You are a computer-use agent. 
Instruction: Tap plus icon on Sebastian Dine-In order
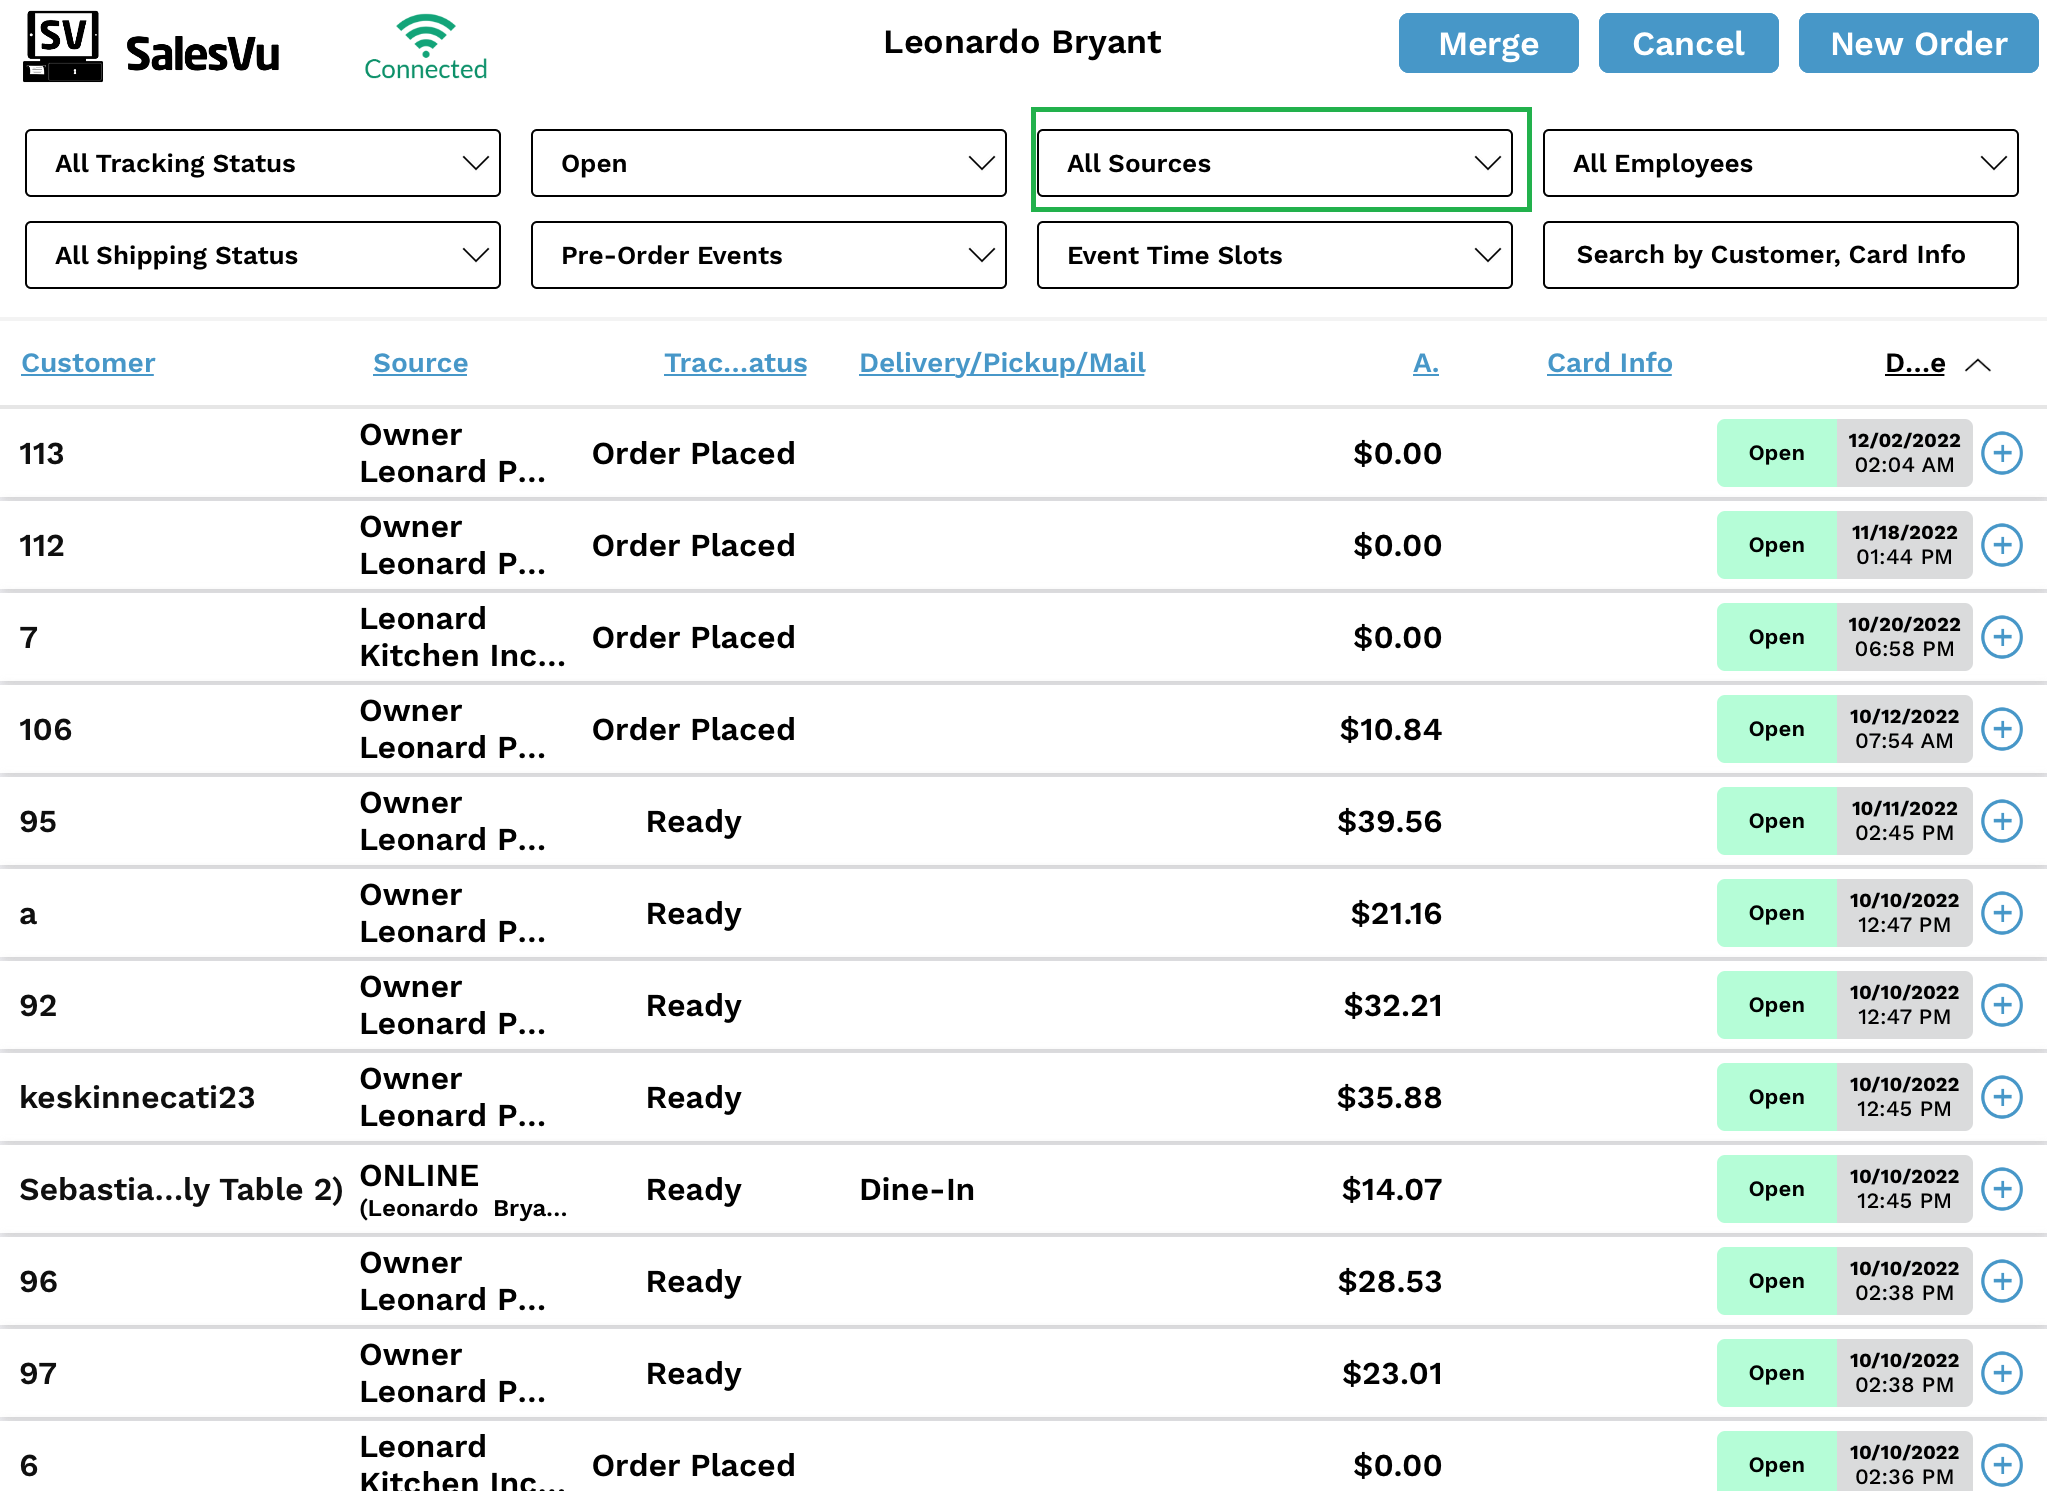click(2002, 1189)
